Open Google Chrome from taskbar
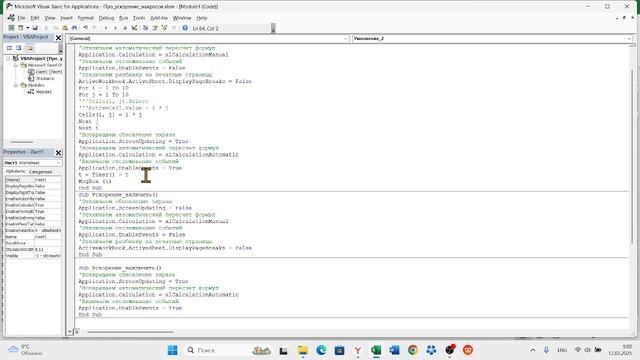The width and height of the screenshot is (640, 360). 413,350
